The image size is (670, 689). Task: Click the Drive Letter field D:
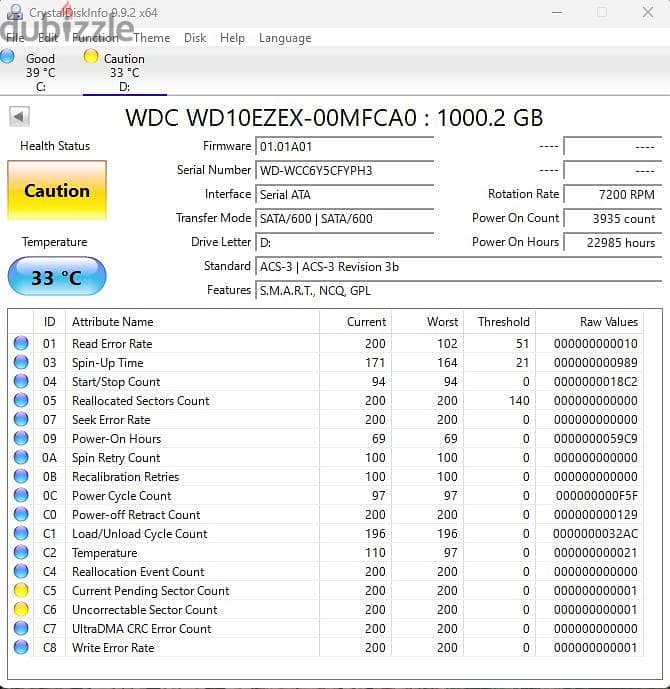click(344, 243)
